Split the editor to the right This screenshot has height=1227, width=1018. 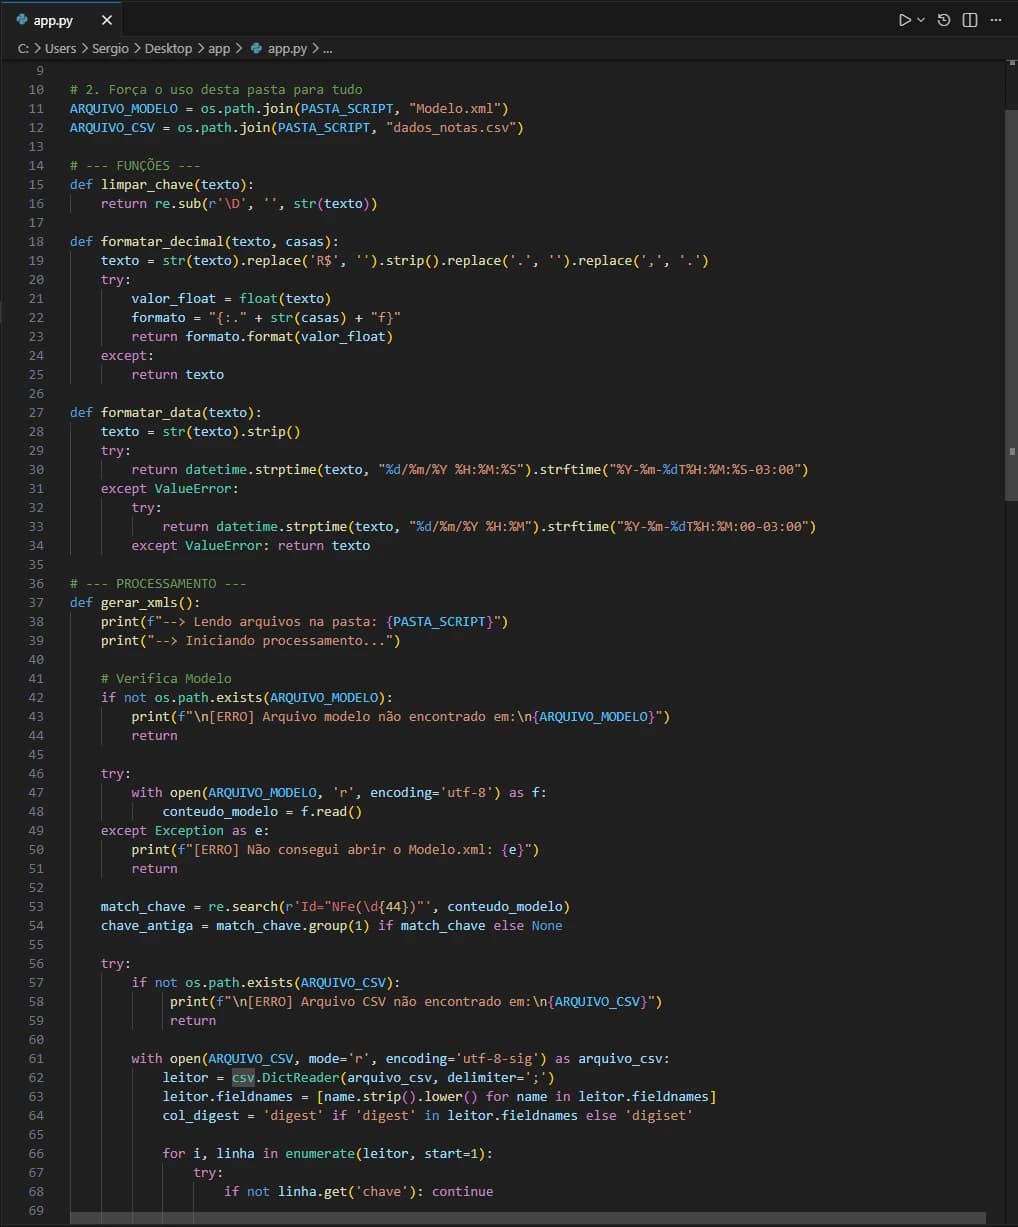coord(970,20)
